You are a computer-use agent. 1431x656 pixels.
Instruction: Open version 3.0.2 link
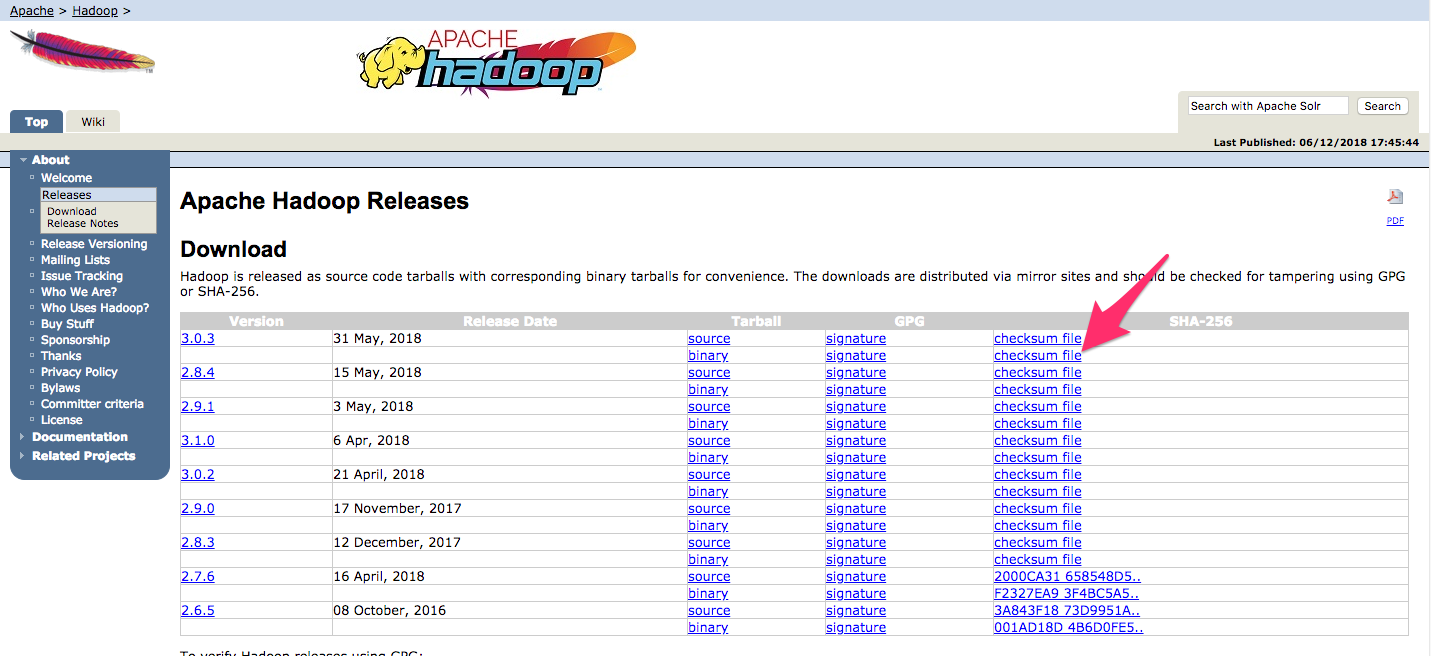coord(198,475)
